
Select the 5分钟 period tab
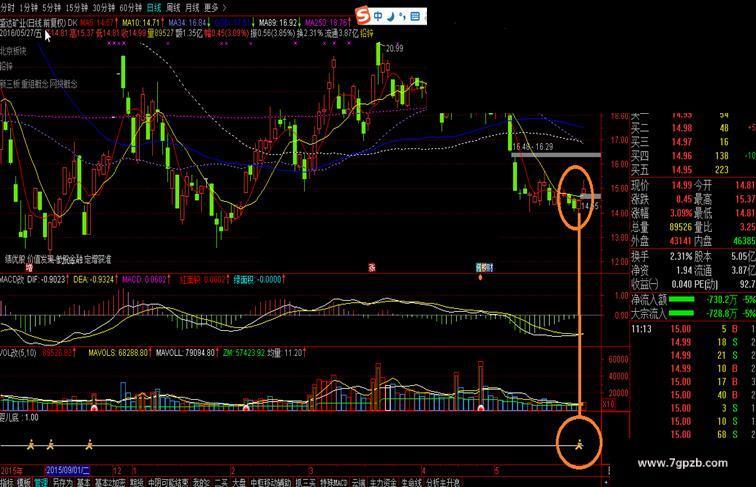[x=51, y=8]
